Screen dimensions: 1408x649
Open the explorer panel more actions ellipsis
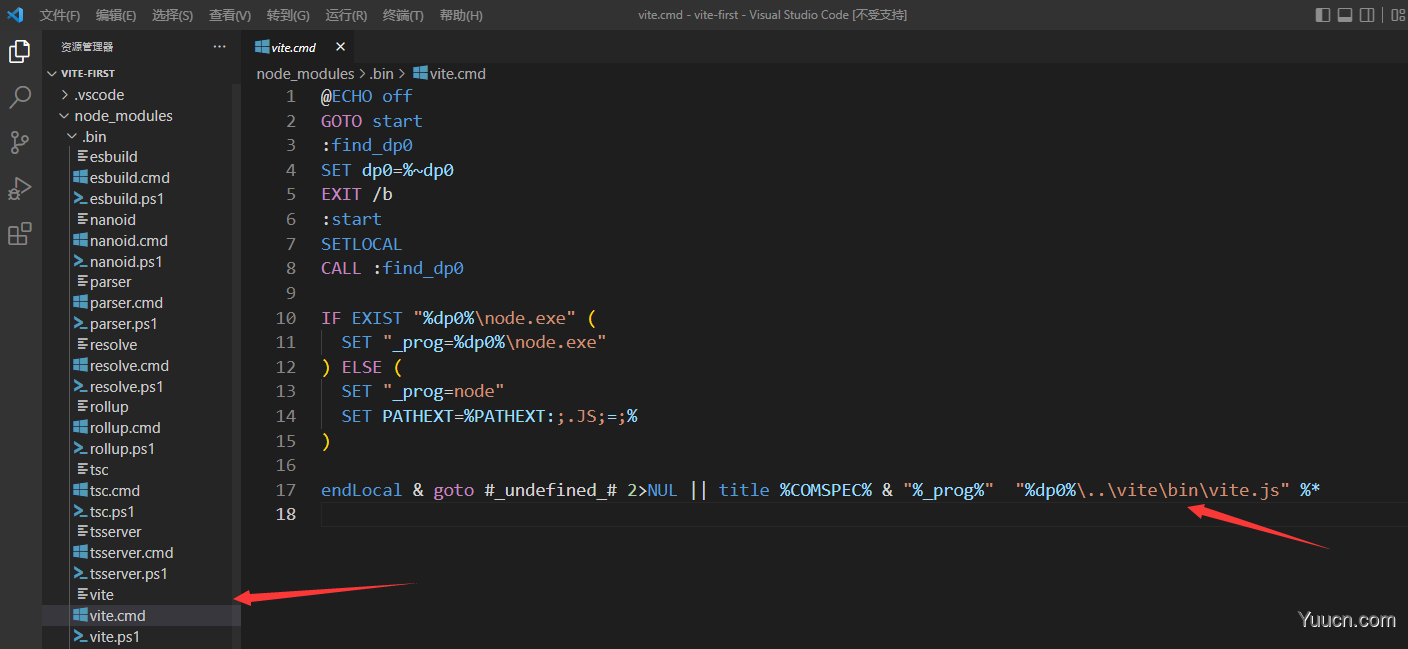click(220, 47)
